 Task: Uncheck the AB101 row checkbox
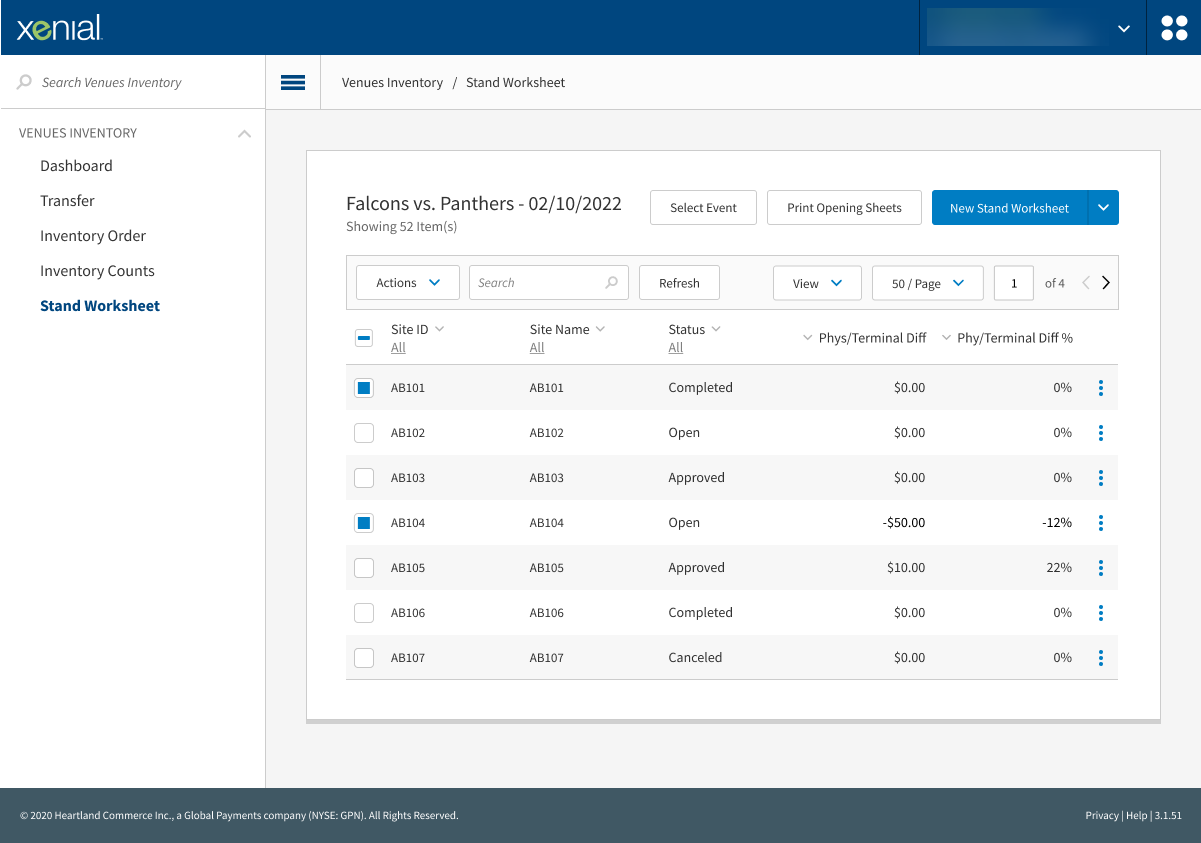364,388
